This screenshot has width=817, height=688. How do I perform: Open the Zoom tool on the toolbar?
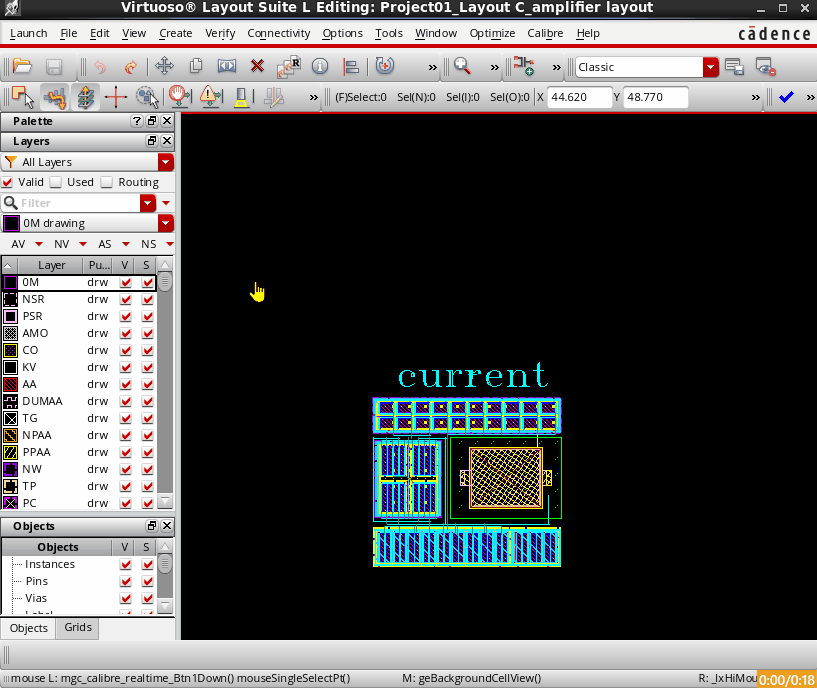click(x=462, y=67)
